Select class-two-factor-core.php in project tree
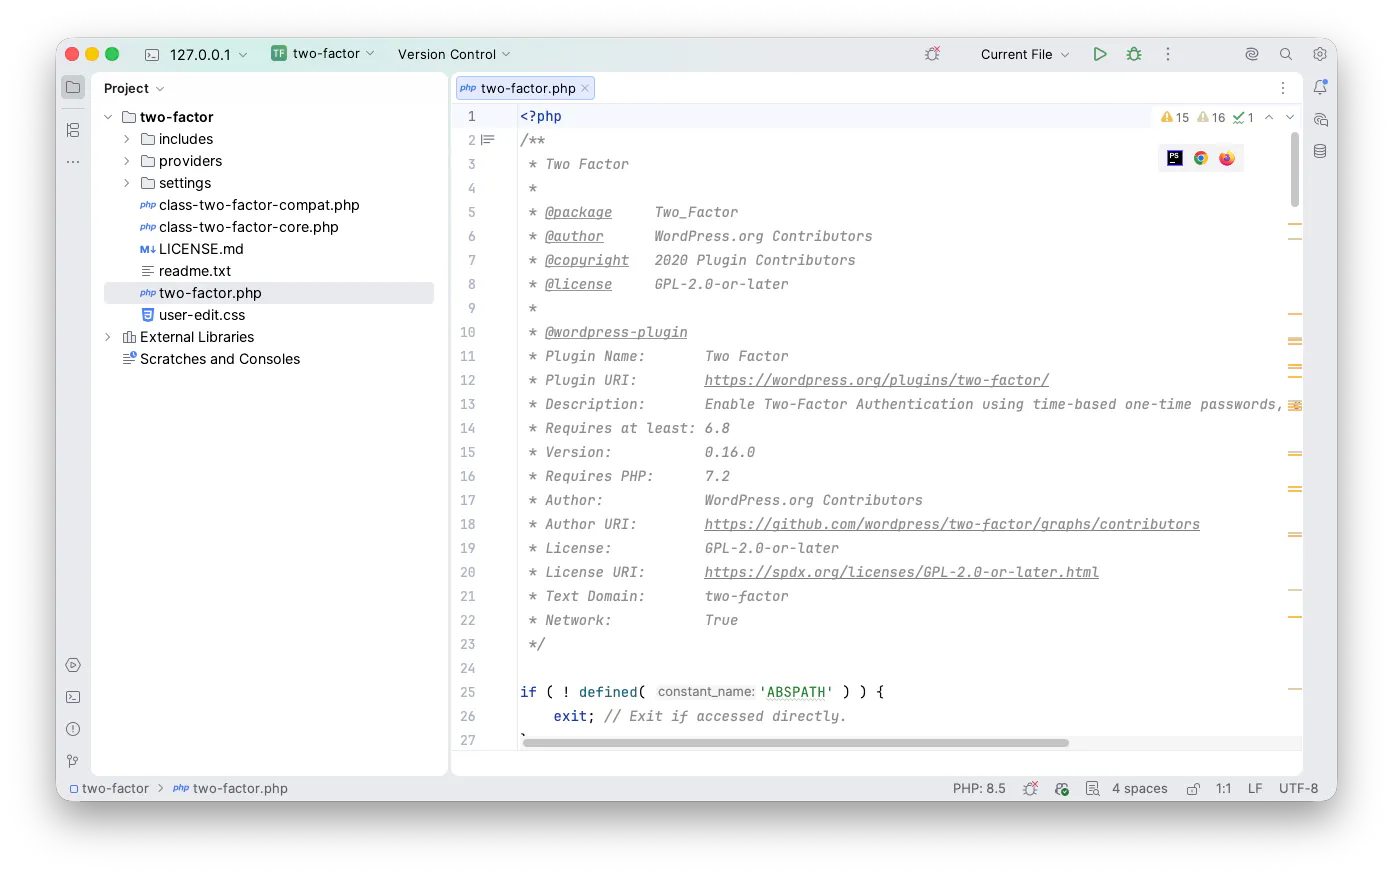1393x875 pixels. coord(249,227)
